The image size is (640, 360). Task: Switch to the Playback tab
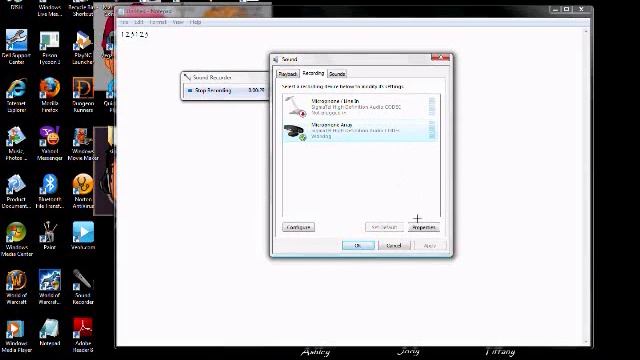288,74
